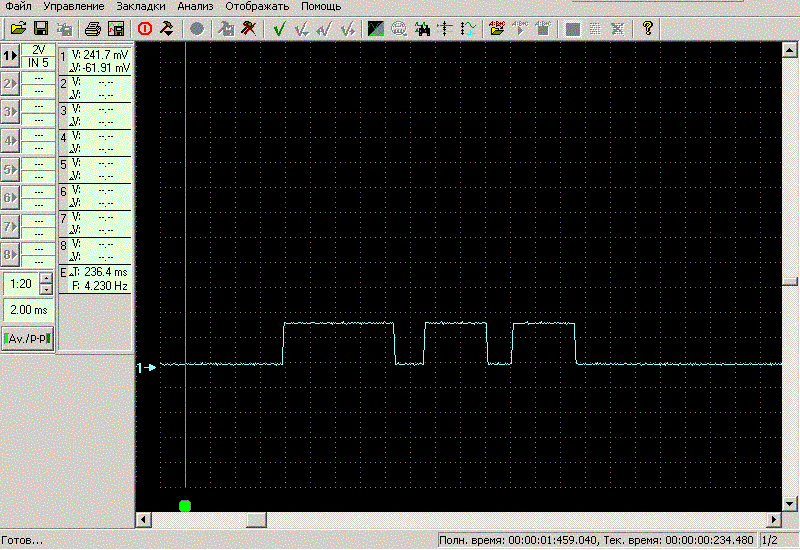Open the Закладки menu
800x550 pixels.
(141, 6)
